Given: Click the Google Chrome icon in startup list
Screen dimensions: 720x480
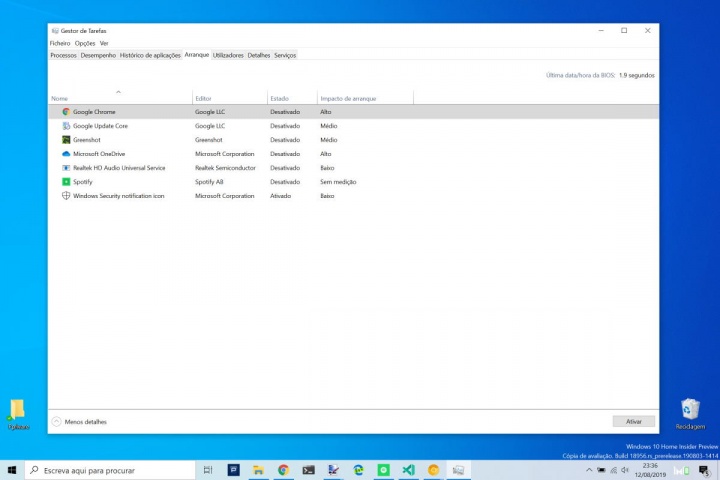Looking at the screenshot, I should [66, 112].
